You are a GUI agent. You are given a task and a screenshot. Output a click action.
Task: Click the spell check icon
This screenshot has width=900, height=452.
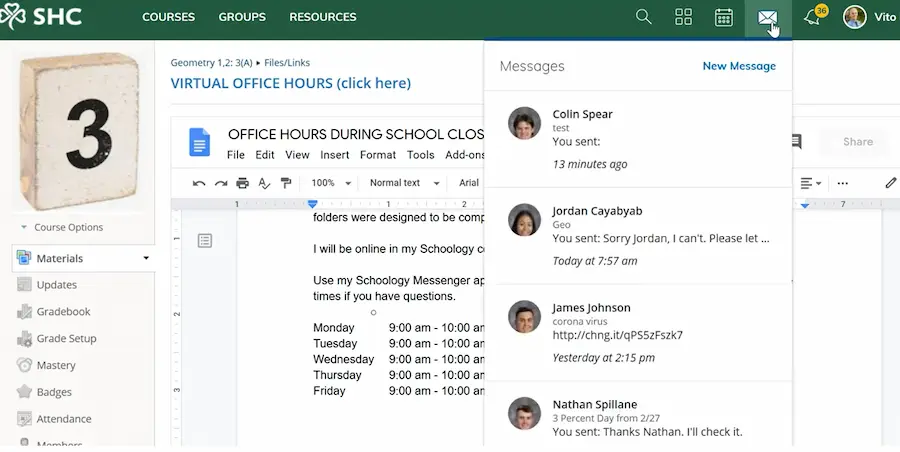click(264, 183)
